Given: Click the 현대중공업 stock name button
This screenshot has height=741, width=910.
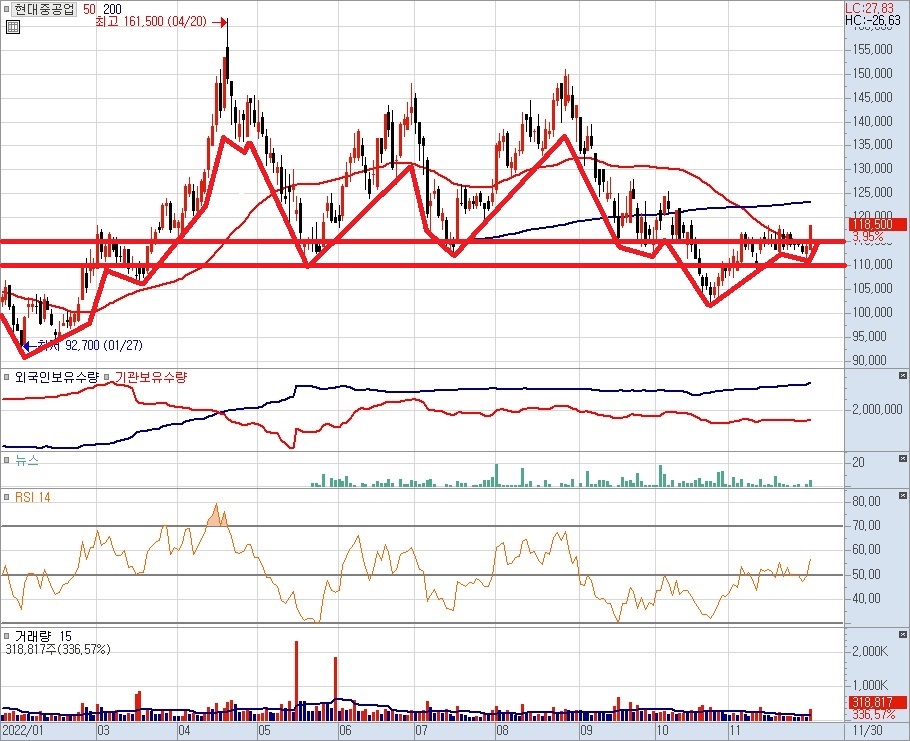Looking at the screenshot, I should (44, 9).
